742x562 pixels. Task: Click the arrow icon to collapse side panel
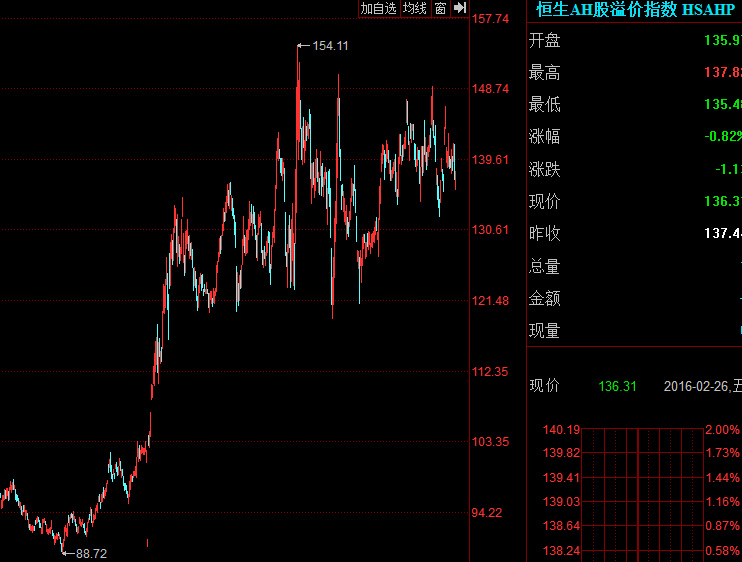[x=460, y=8]
